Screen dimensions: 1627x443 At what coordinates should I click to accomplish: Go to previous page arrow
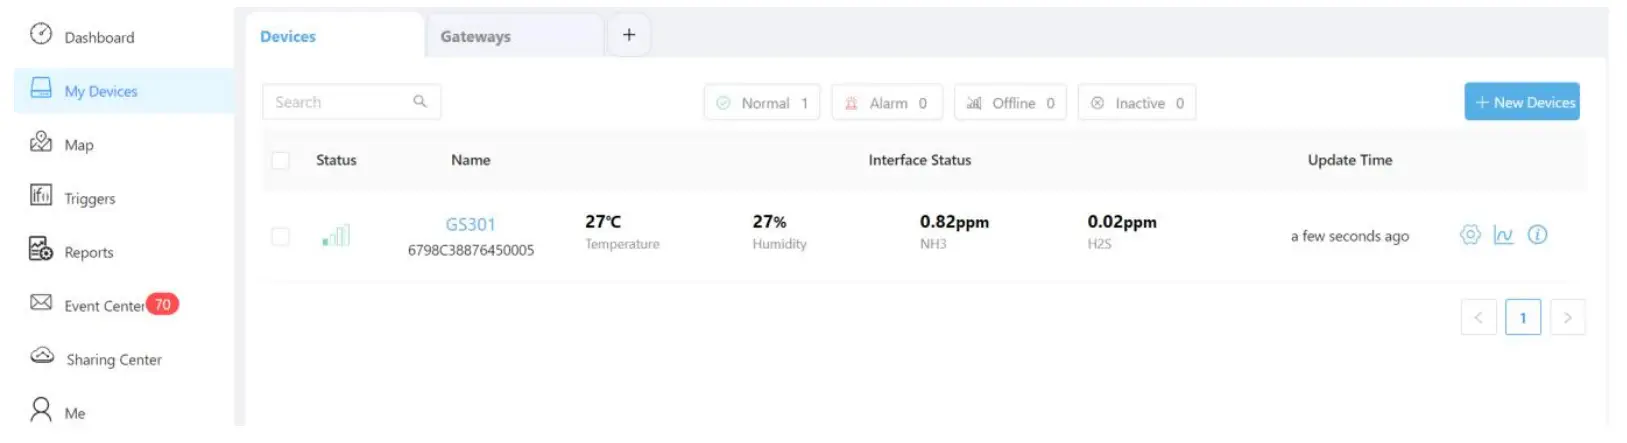tap(1478, 317)
